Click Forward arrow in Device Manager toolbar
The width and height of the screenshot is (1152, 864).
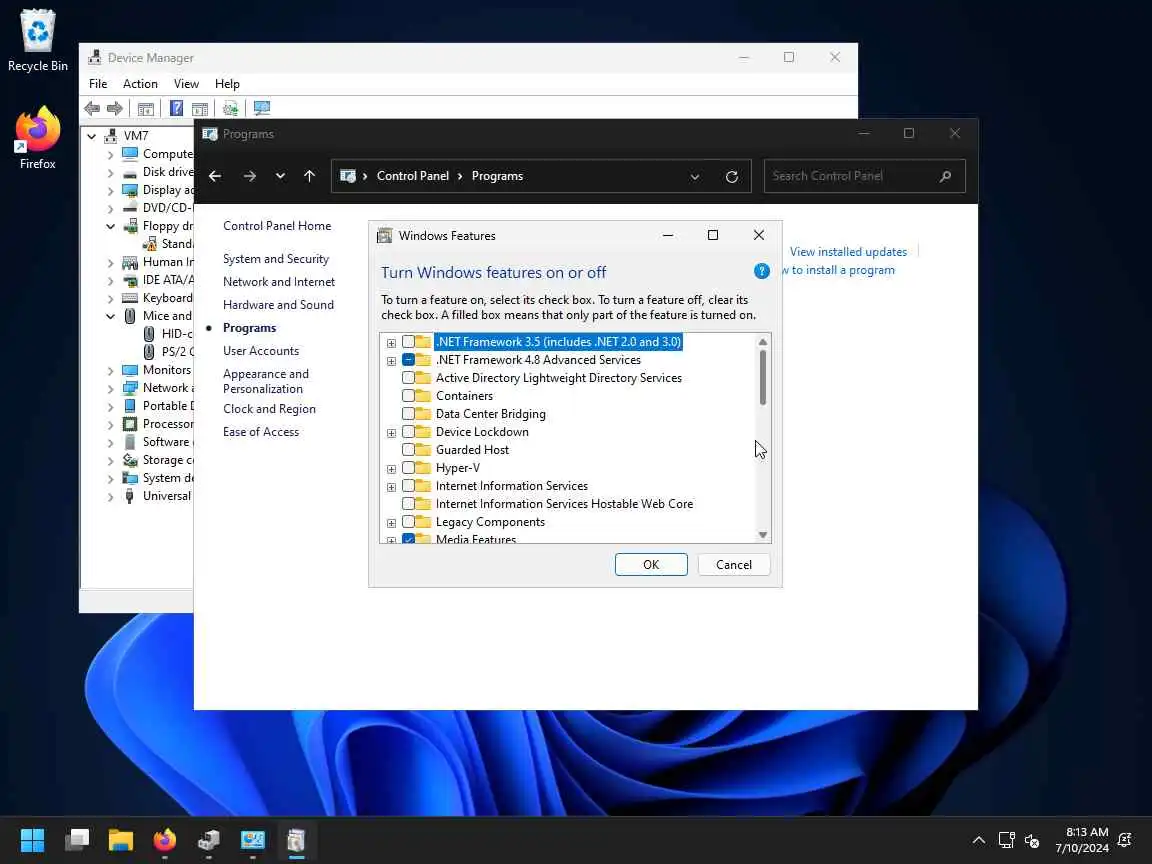[x=115, y=109]
